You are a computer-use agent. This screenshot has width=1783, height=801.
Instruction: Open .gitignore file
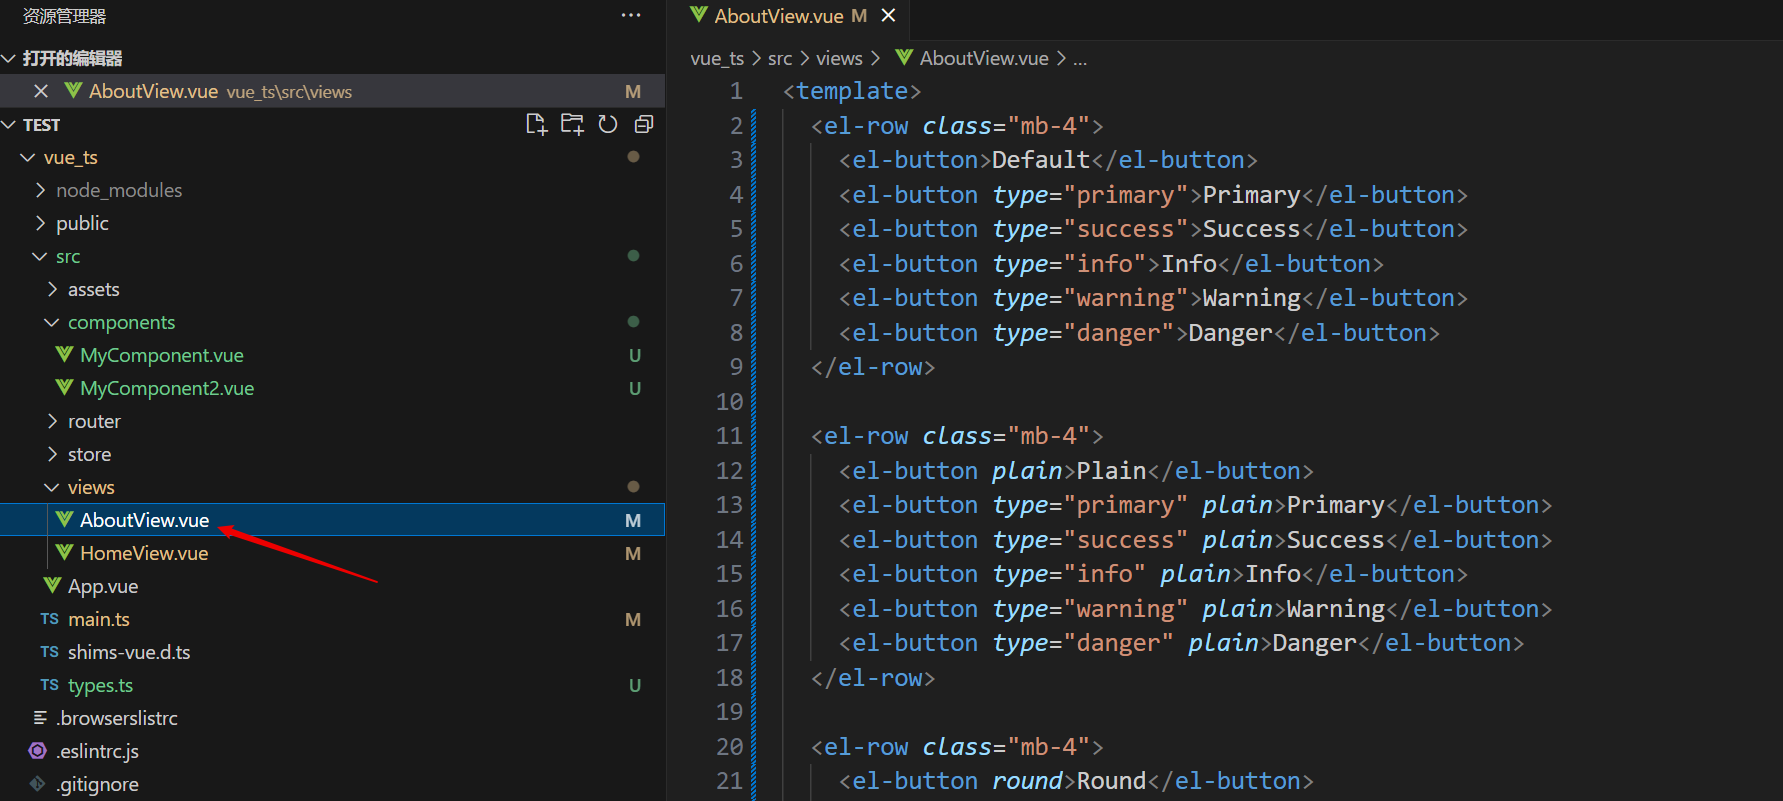[x=97, y=784]
